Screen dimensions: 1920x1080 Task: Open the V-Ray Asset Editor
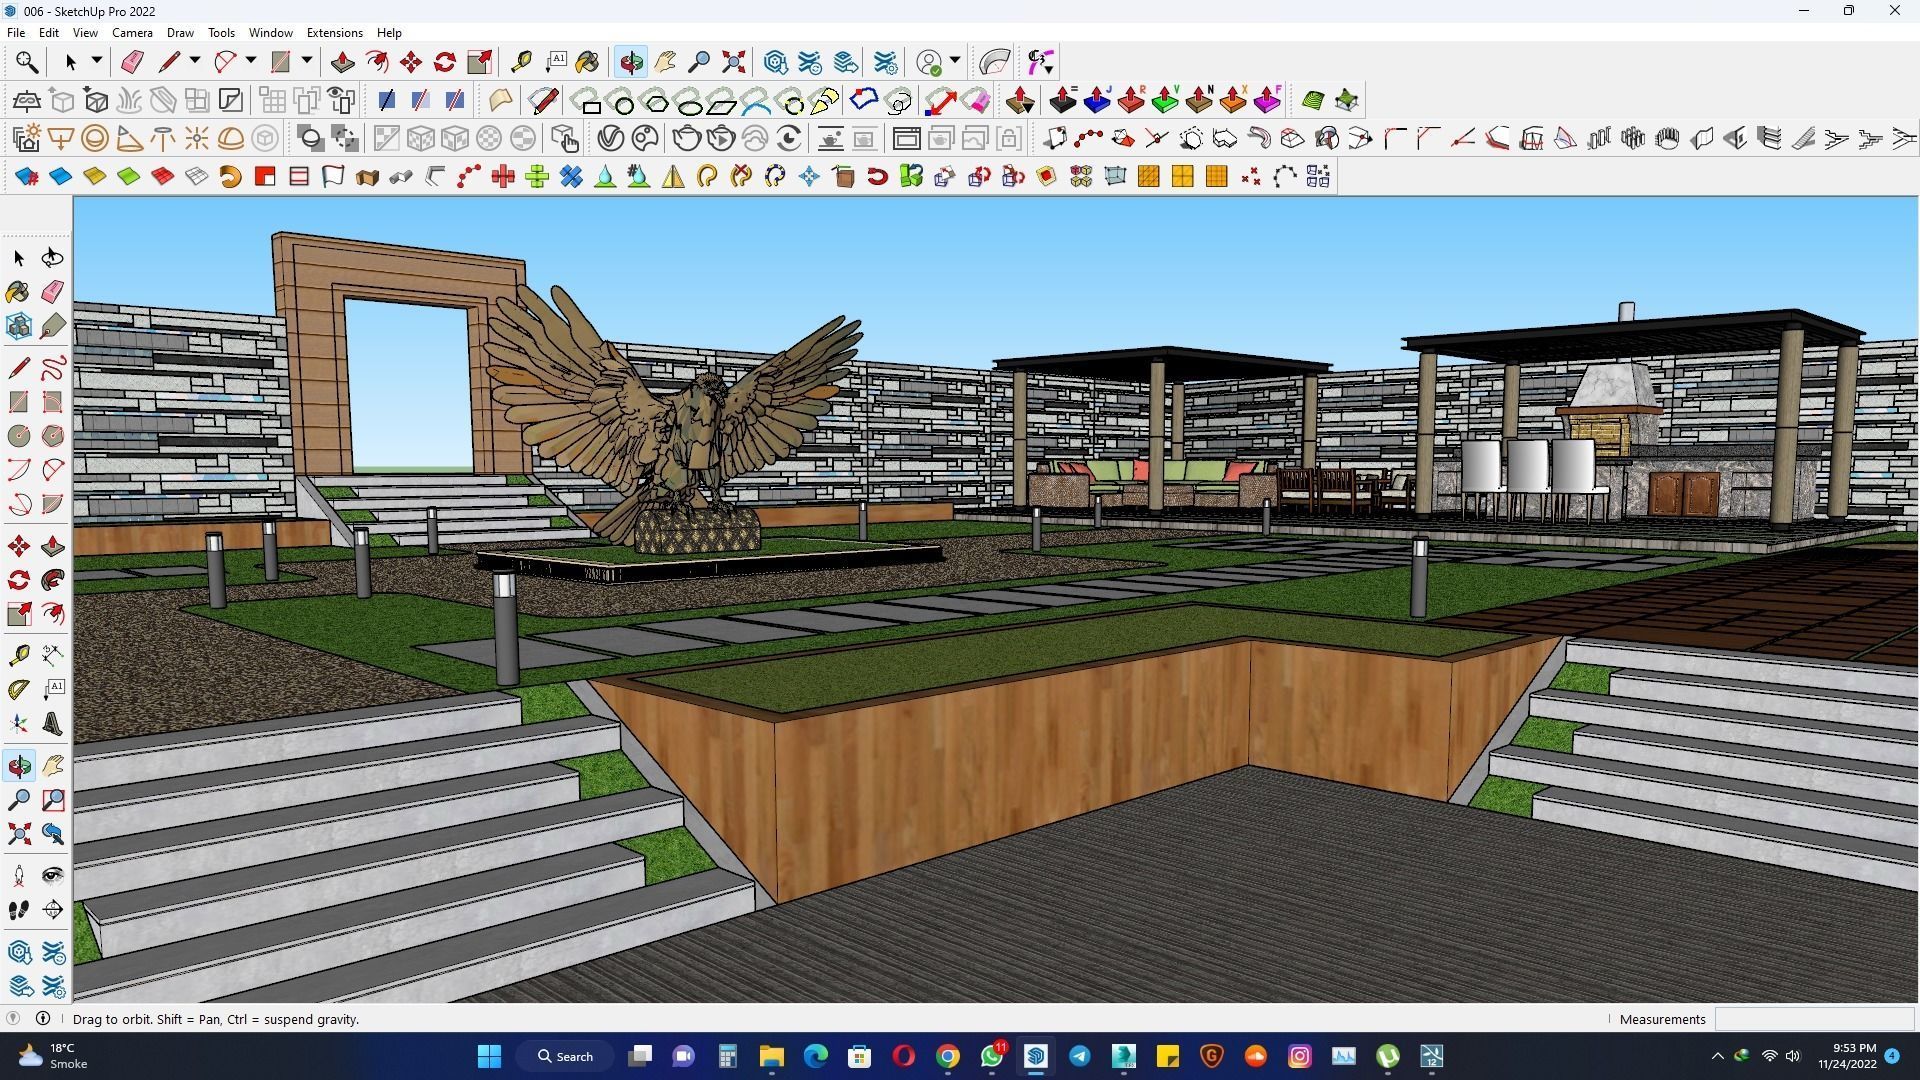coord(610,138)
